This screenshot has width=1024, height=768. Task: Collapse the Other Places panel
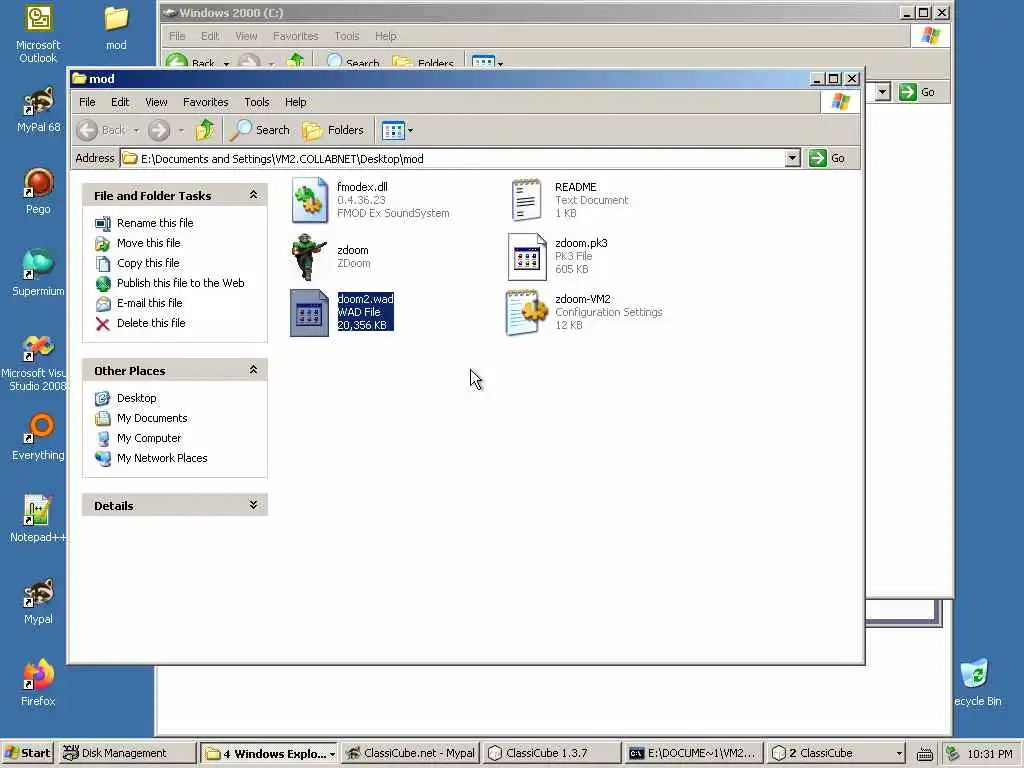click(x=253, y=370)
